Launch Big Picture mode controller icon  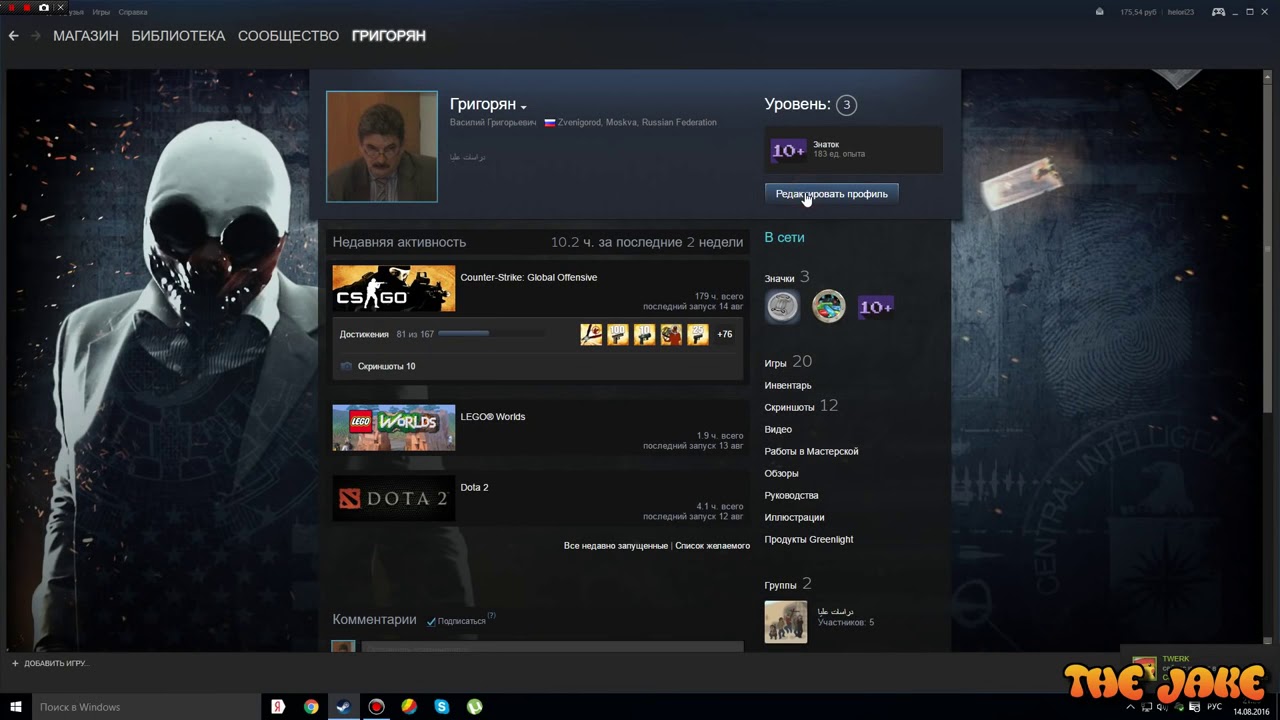pos(1219,12)
